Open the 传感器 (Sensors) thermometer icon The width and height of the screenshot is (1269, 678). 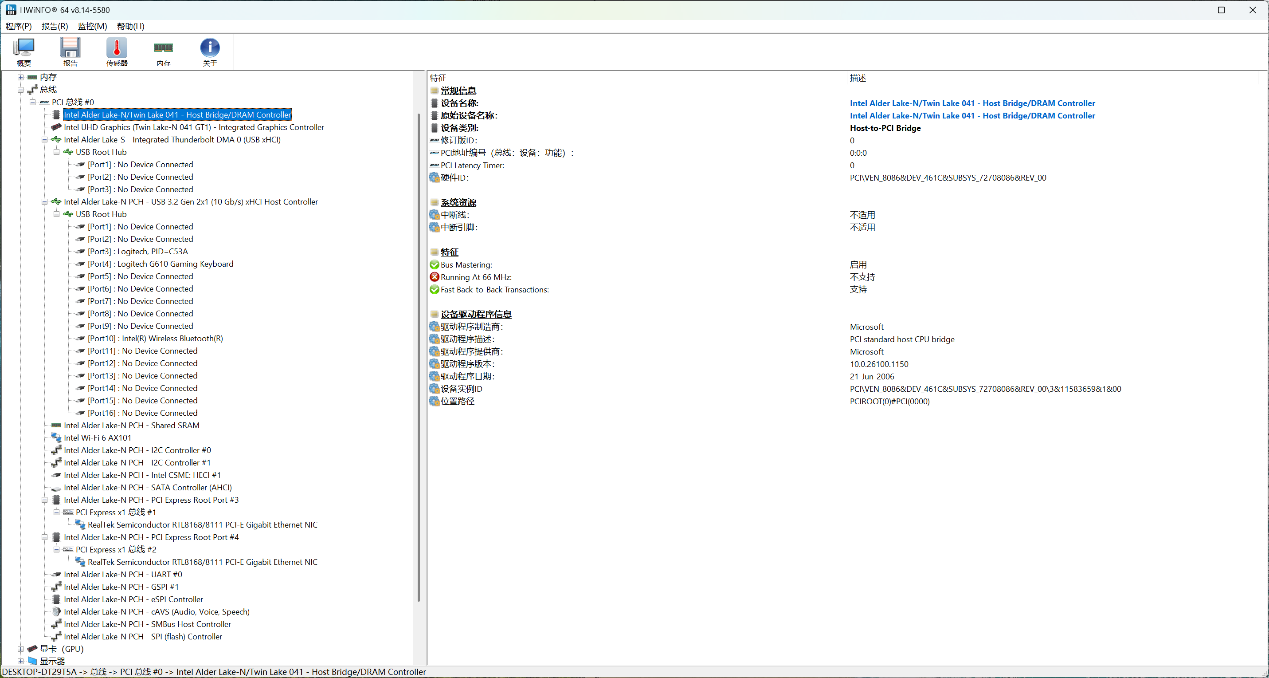coord(117,49)
